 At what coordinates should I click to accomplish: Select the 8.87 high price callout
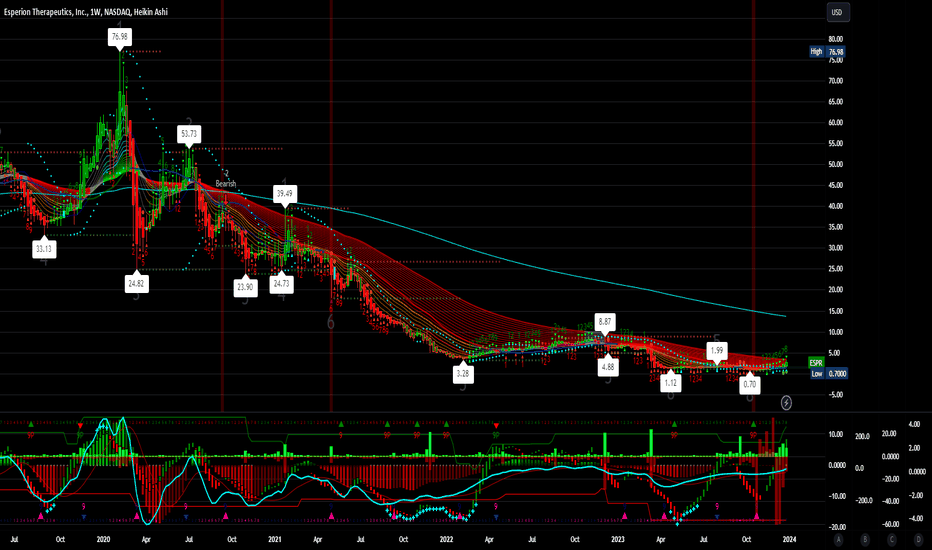pyautogui.click(x=604, y=321)
